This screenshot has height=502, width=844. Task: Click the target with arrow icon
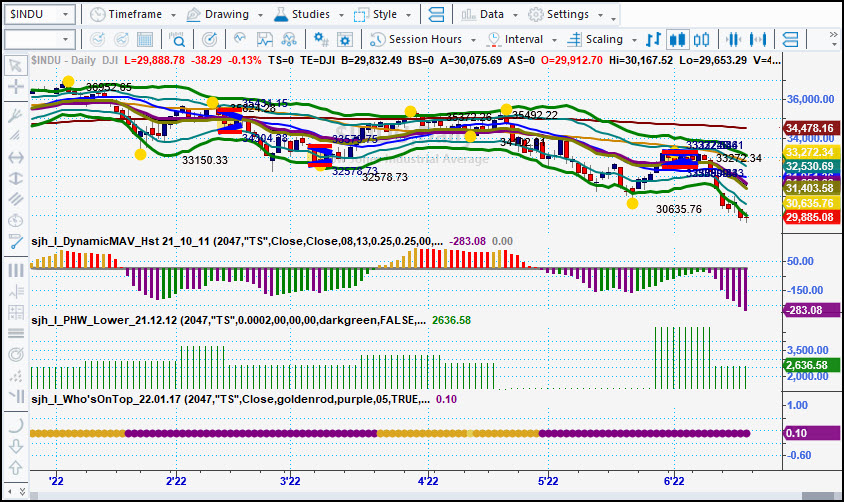pos(209,39)
